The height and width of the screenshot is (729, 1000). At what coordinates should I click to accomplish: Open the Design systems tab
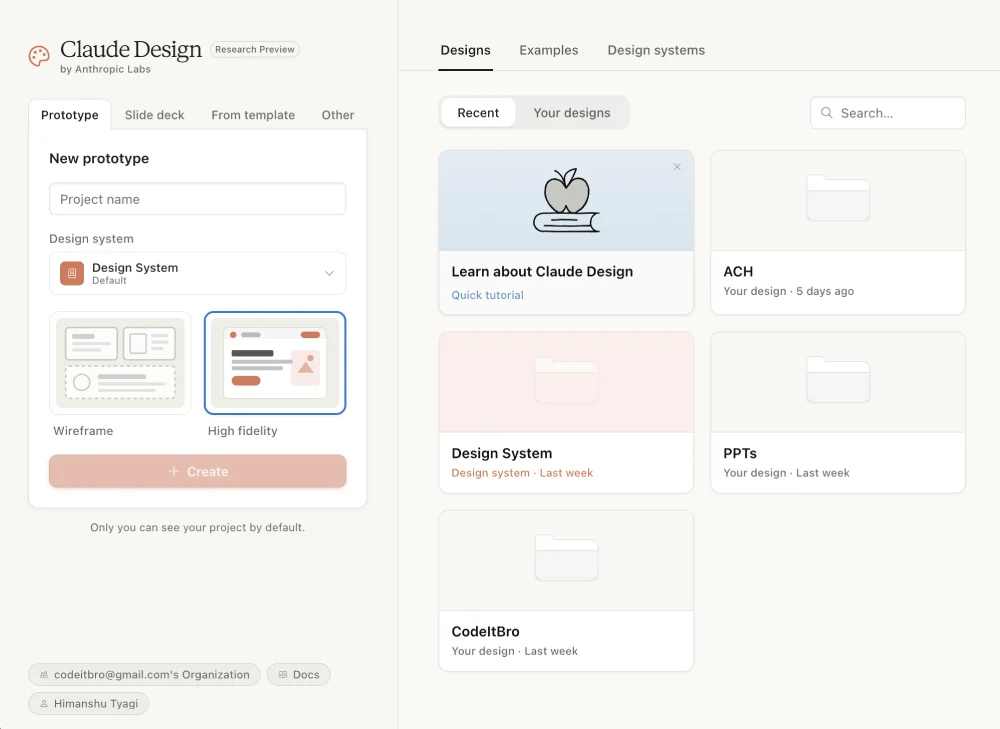(x=656, y=50)
